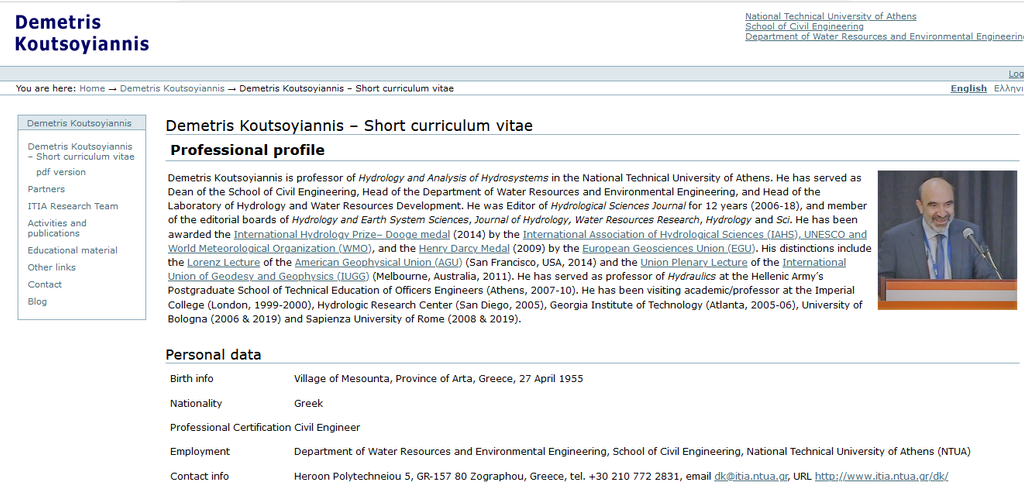1024x489 pixels.
Task: Open National Technical University of Athens link
Action: pos(830,16)
